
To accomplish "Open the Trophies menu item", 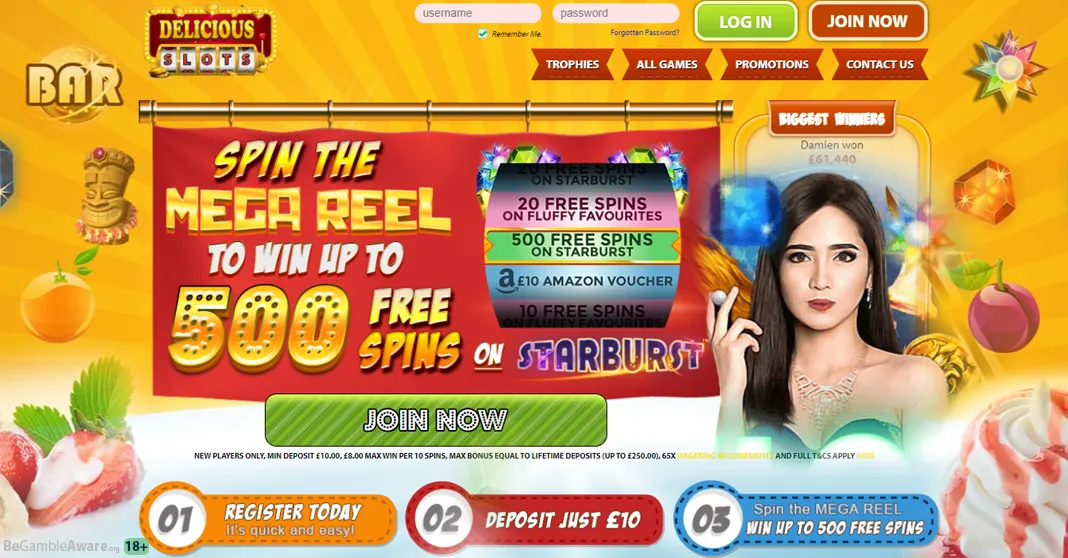I will point(572,65).
